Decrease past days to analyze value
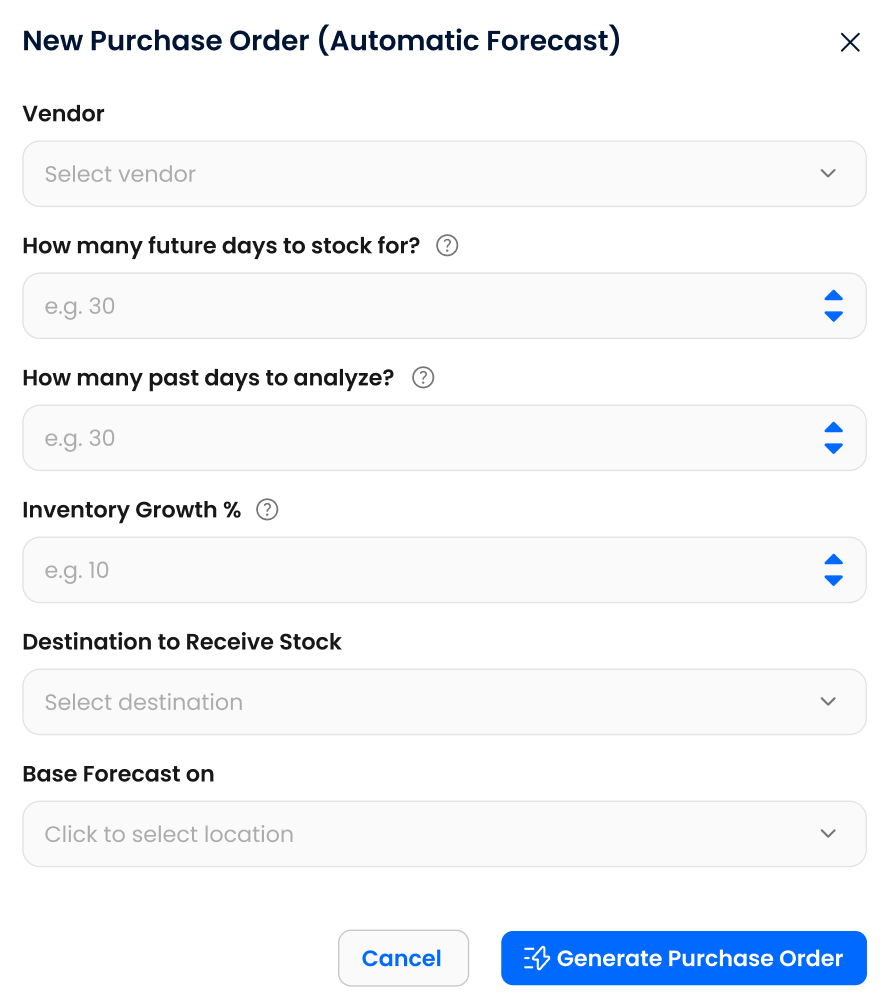 point(834,448)
